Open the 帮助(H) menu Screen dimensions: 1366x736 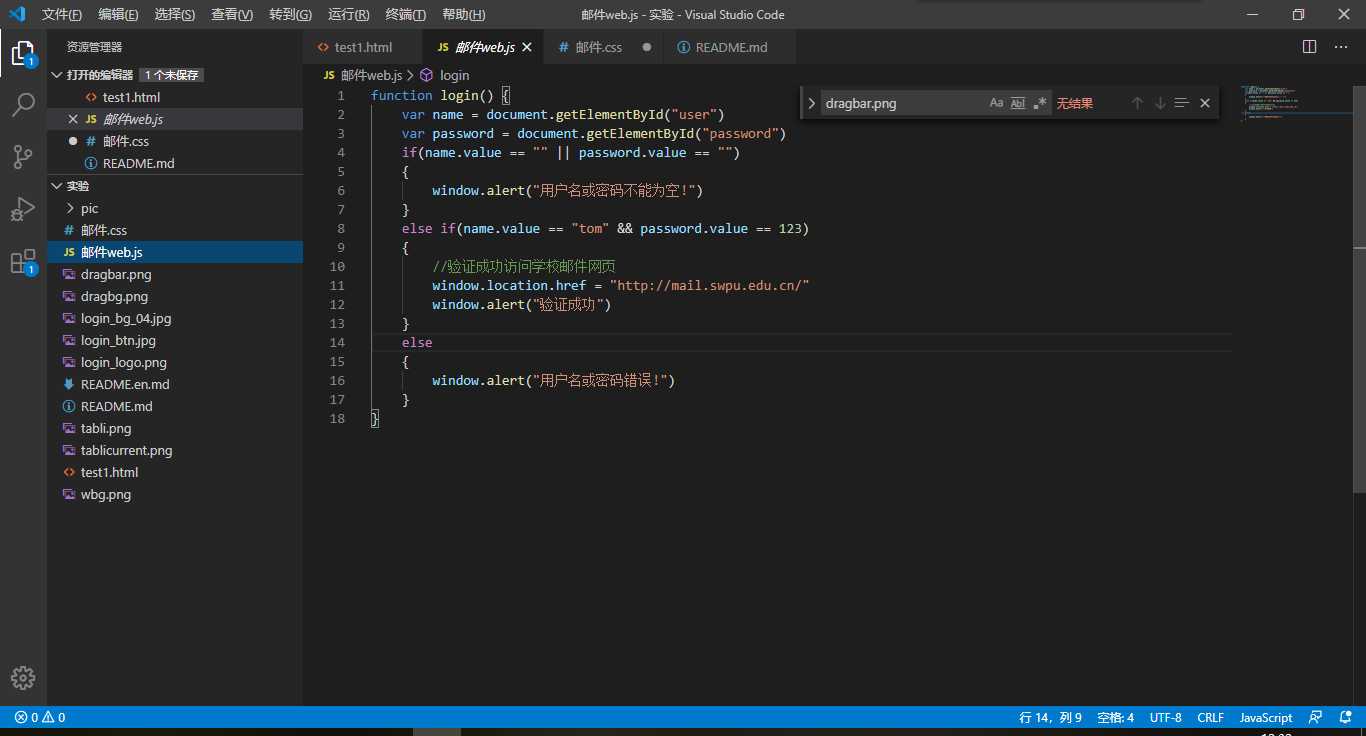coord(463,15)
